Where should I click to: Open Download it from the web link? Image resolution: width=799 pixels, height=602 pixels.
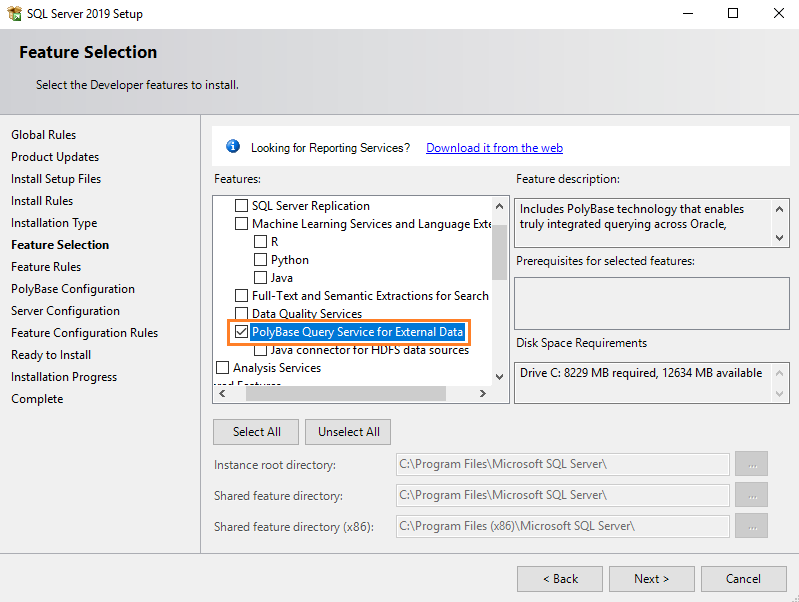click(494, 148)
